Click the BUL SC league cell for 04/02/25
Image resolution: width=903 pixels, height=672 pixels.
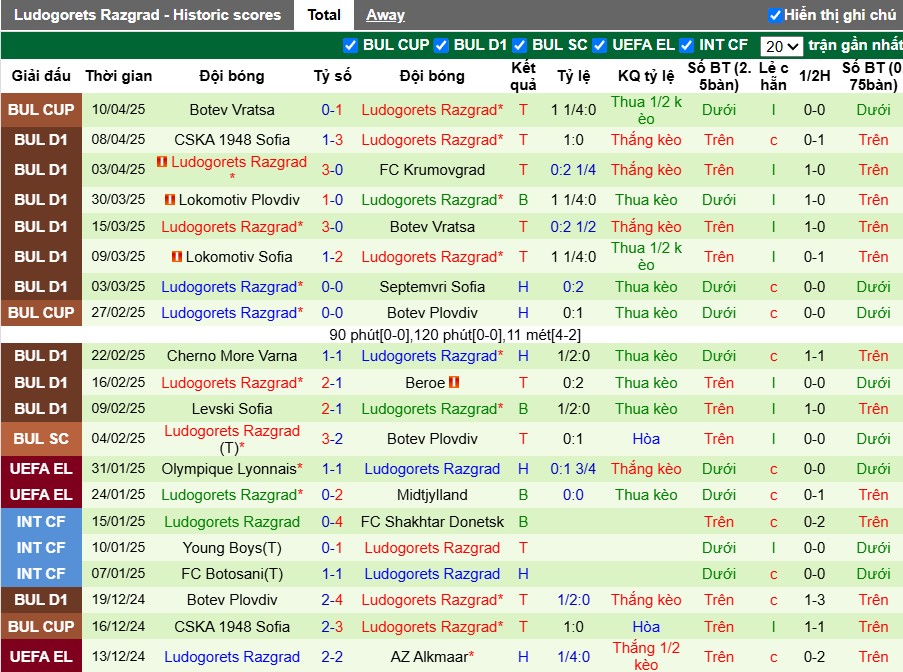[x=41, y=439]
